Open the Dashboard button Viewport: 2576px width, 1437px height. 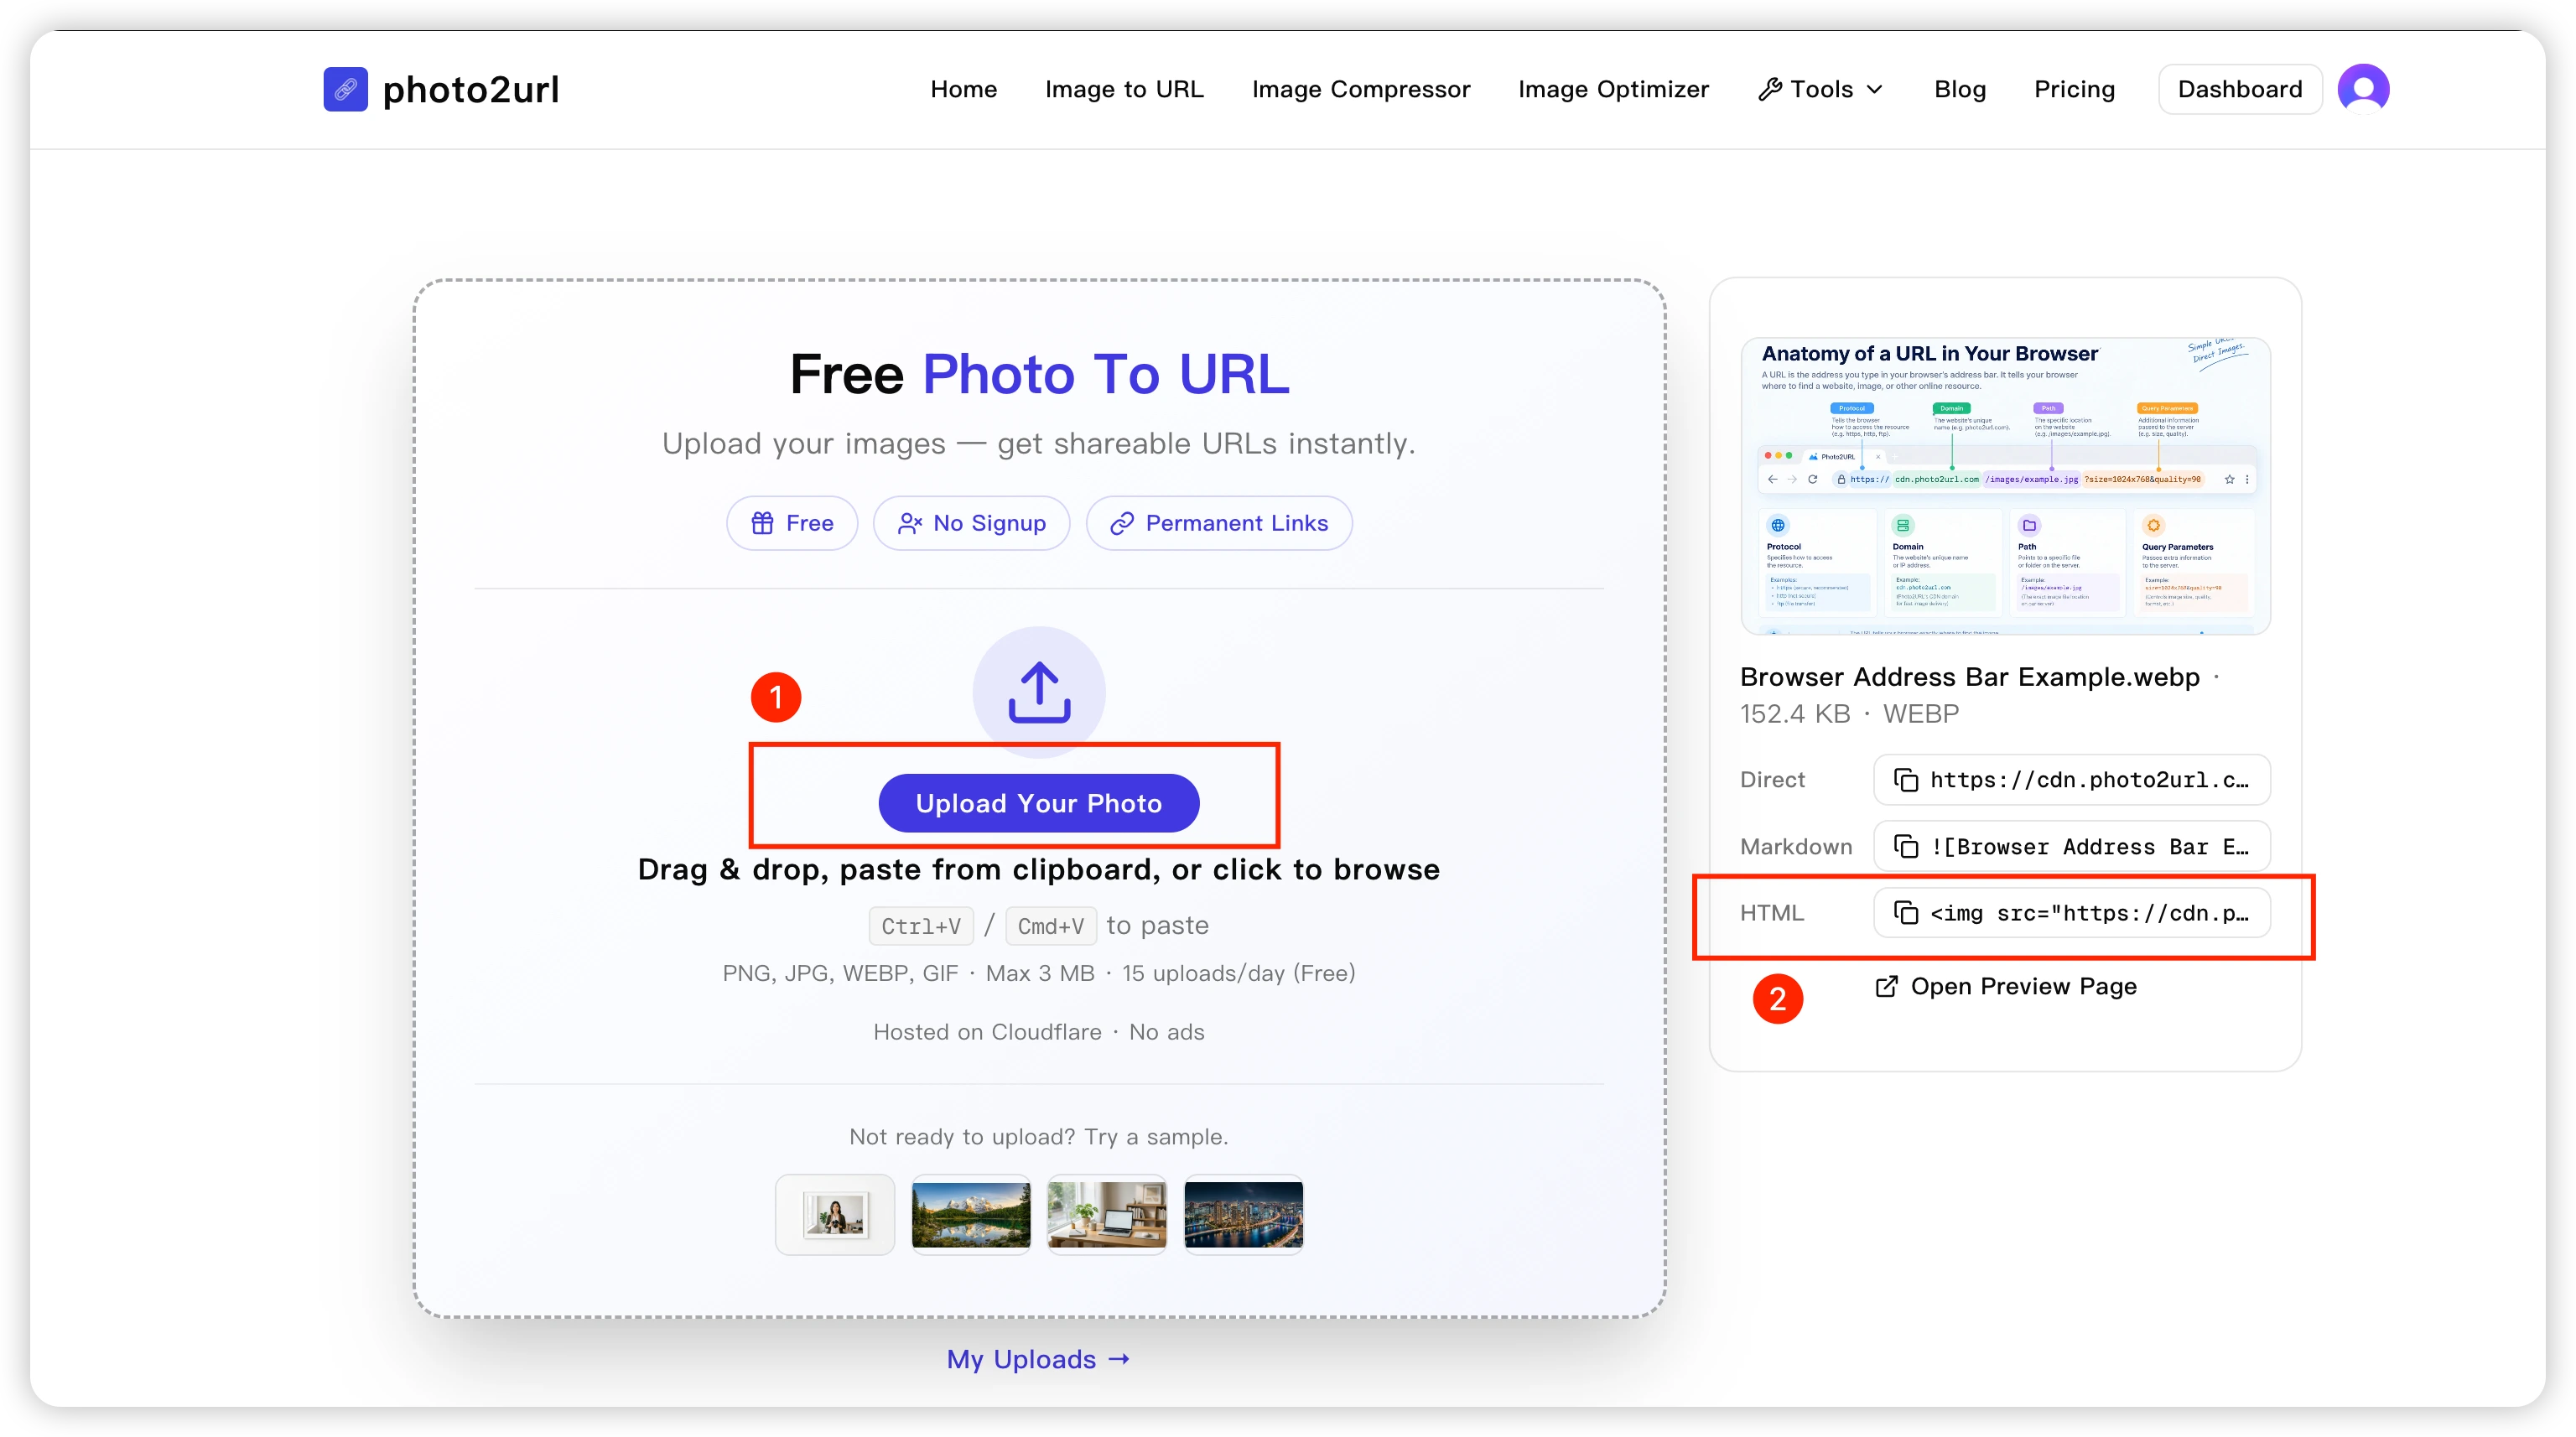tap(2240, 89)
